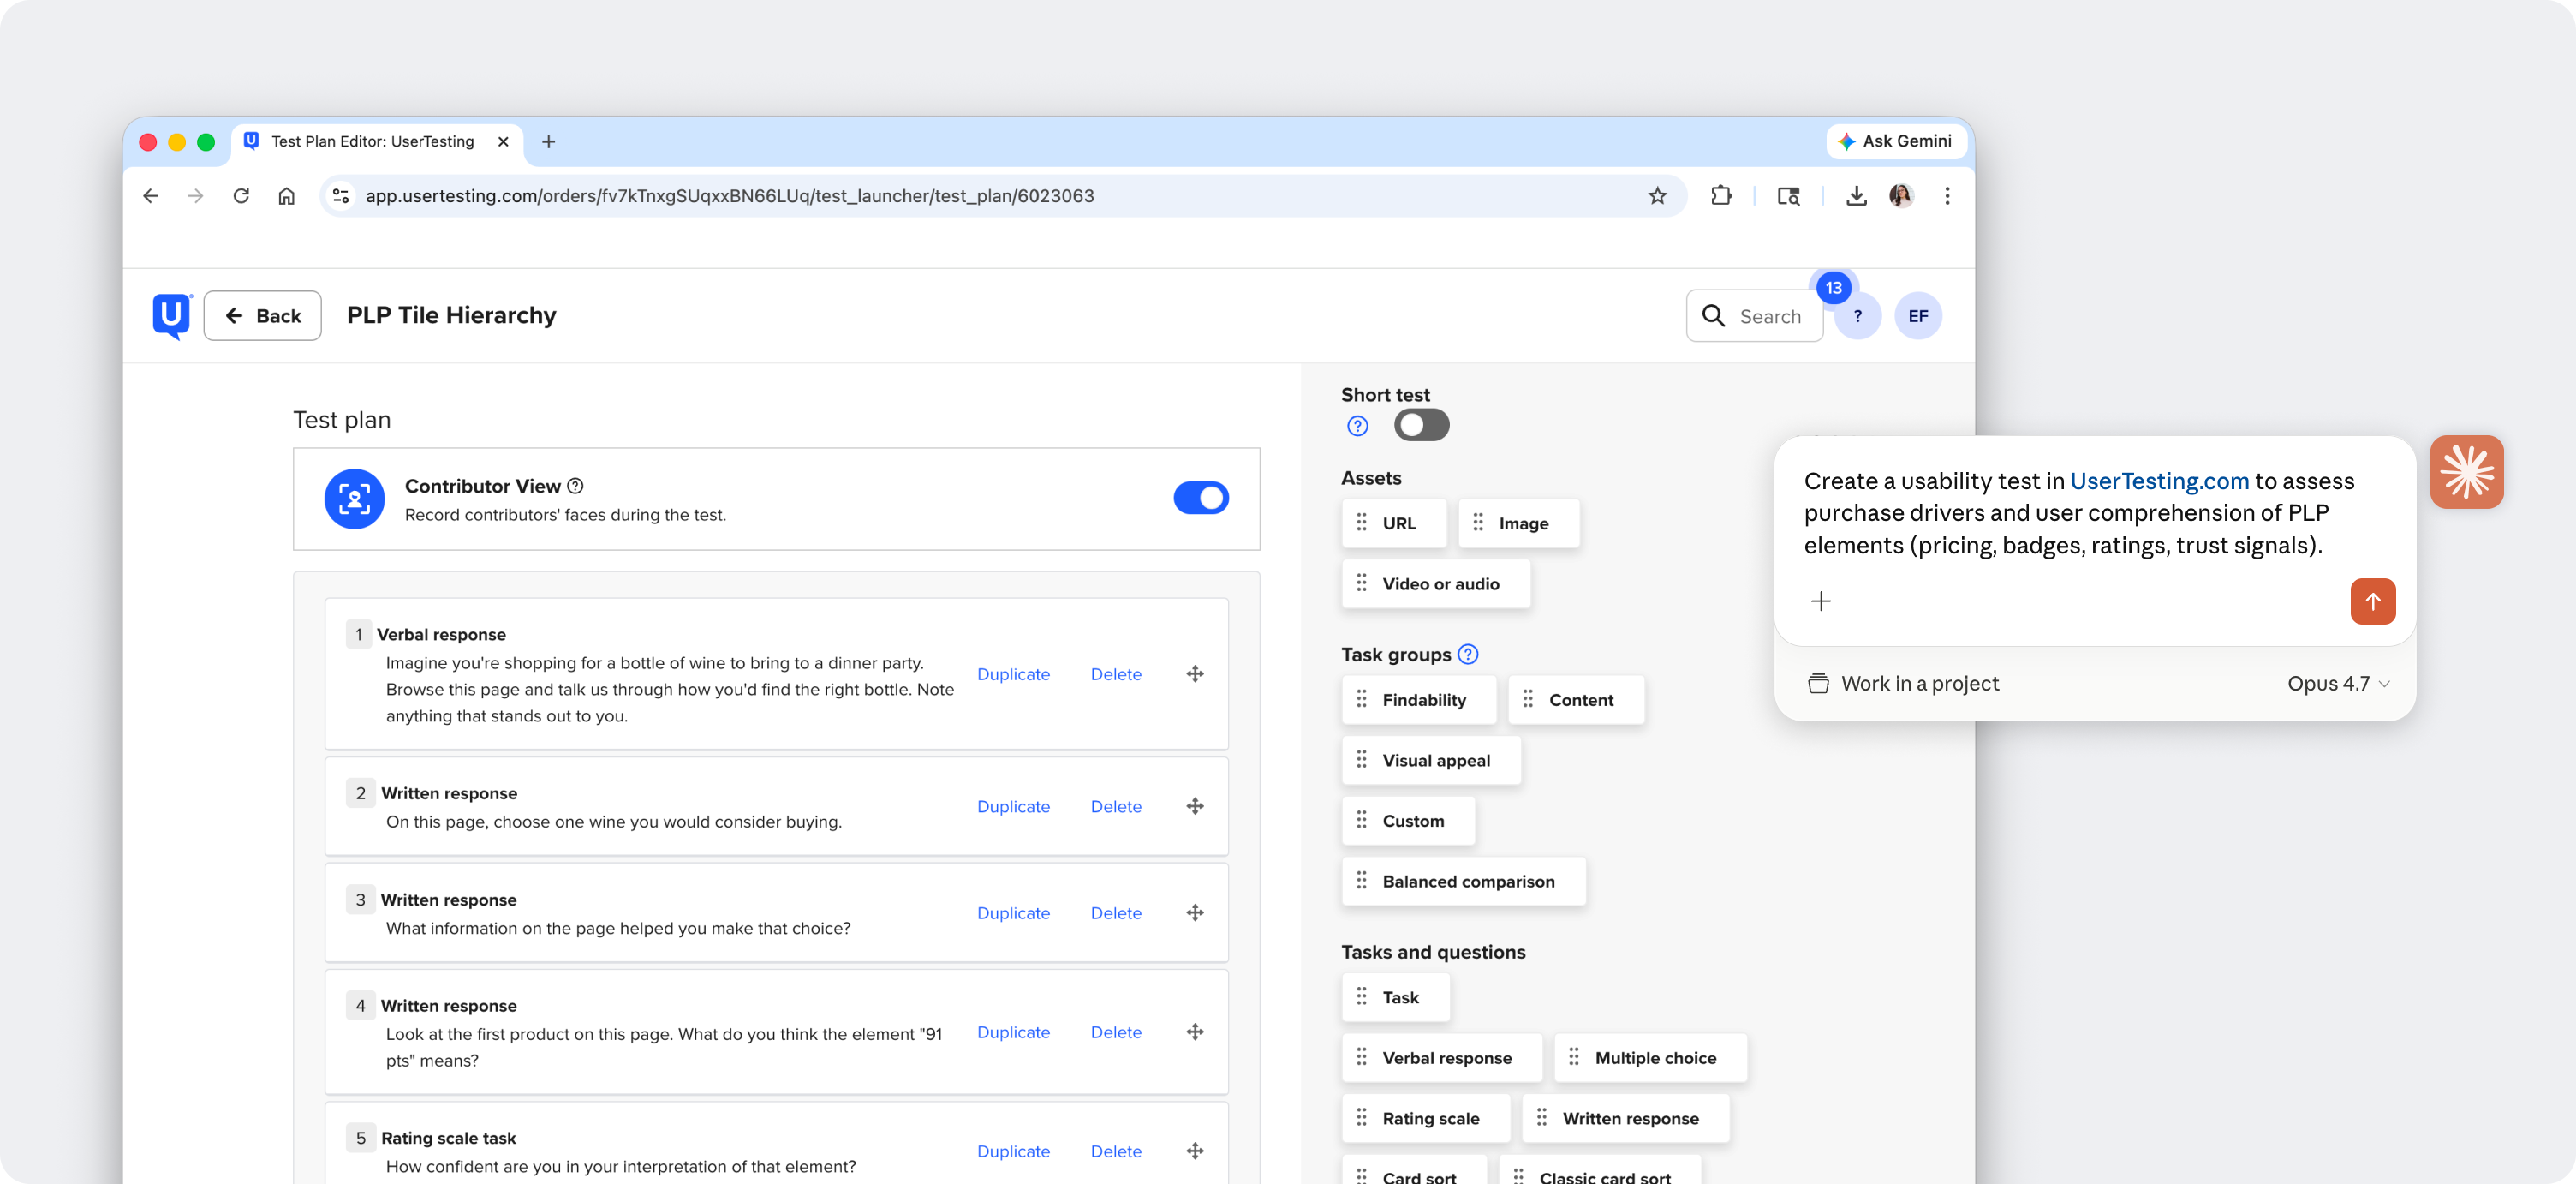The image size is (2576, 1184).
Task: Delete written response task 3
Action: 1115,913
